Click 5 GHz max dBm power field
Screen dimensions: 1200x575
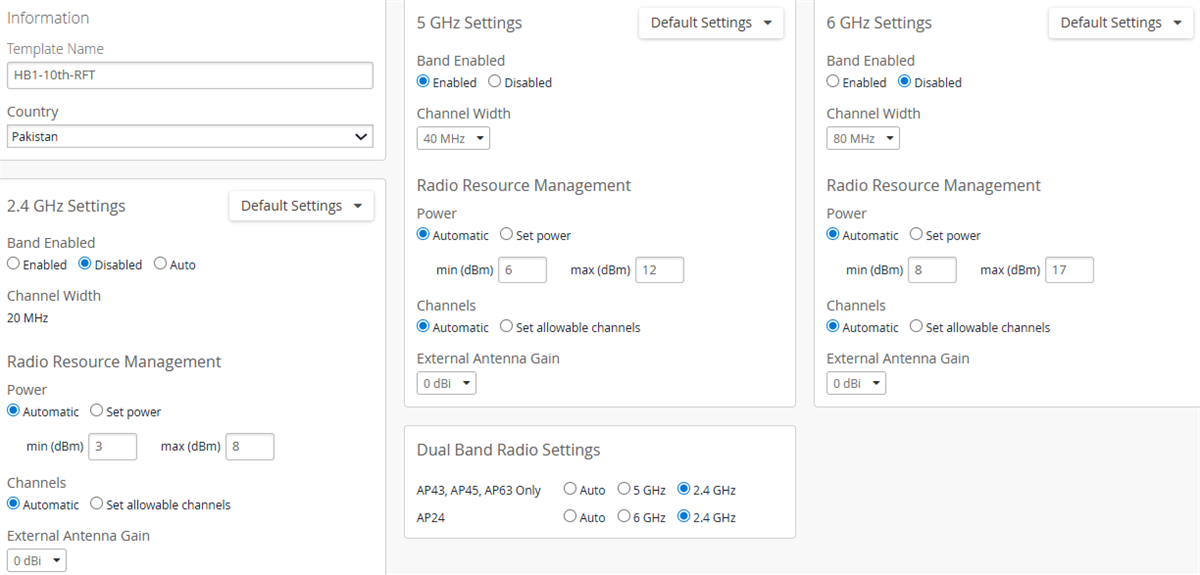659,270
